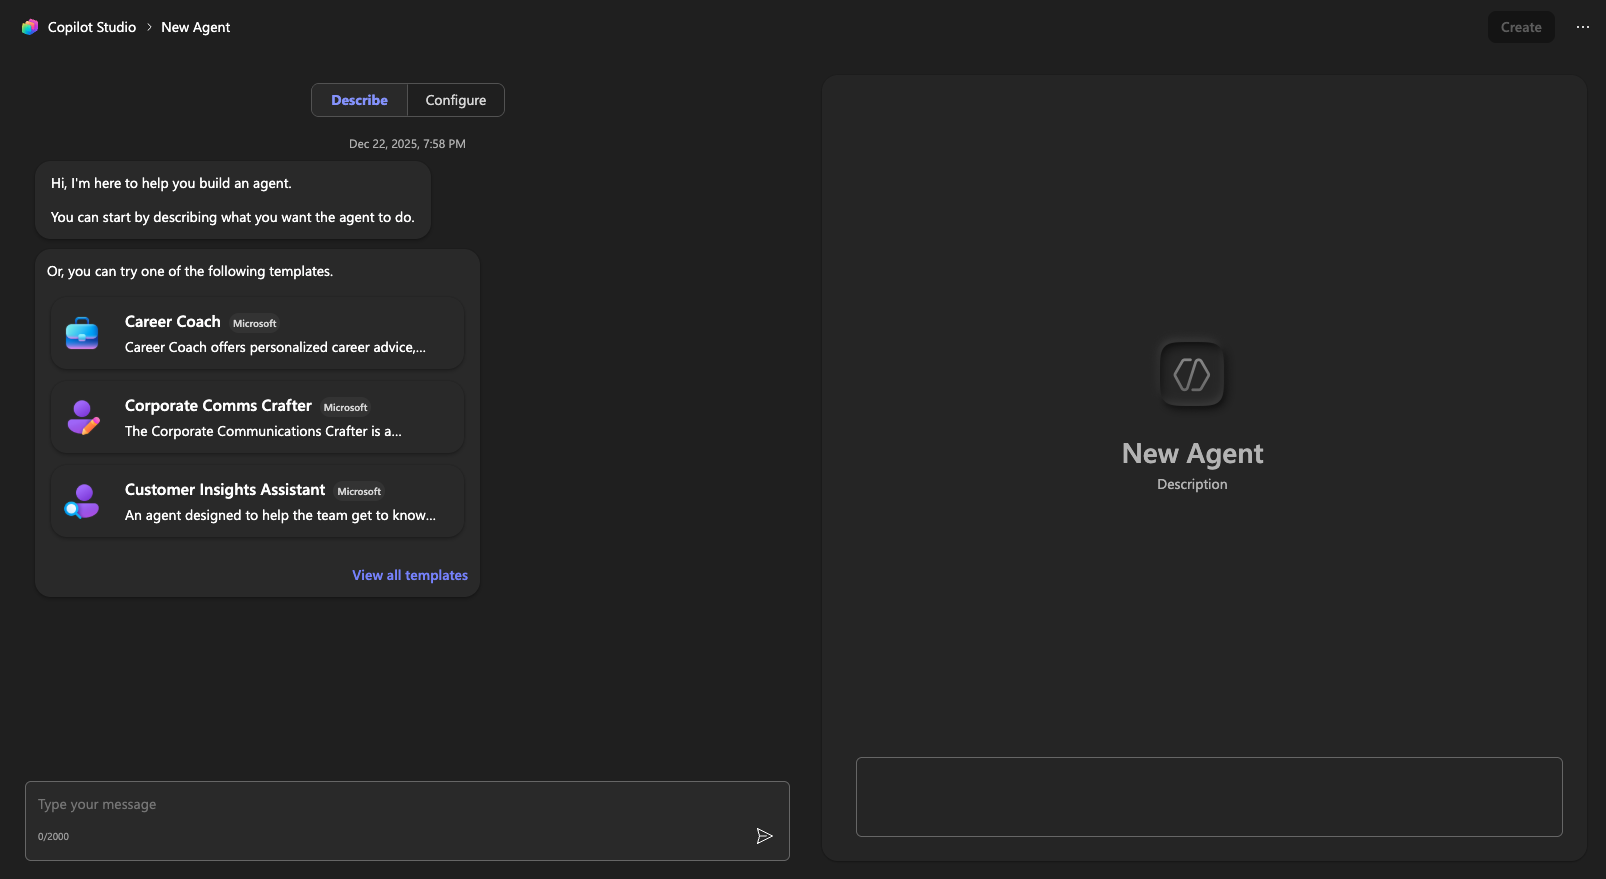
Task: Click the Dec 22, 2025 timestamp
Action: tap(407, 144)
